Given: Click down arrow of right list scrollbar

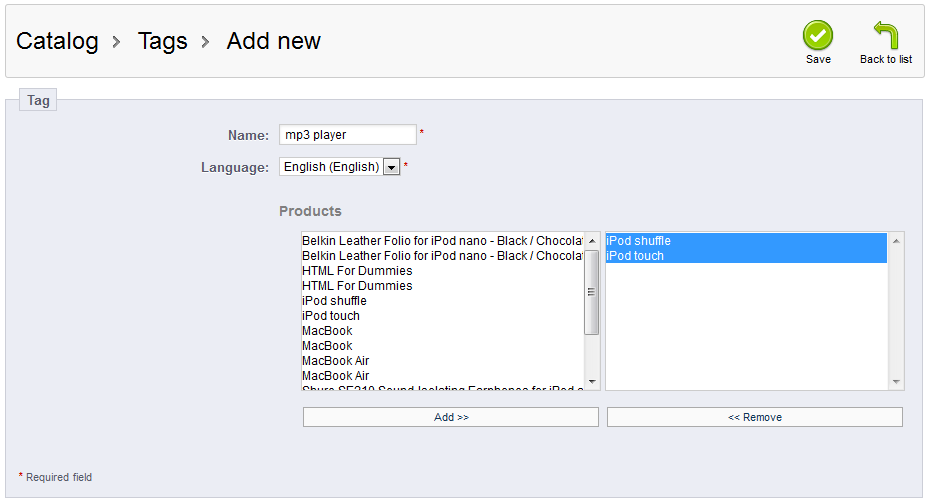Looking at the screenshot, I should [896, 382].
